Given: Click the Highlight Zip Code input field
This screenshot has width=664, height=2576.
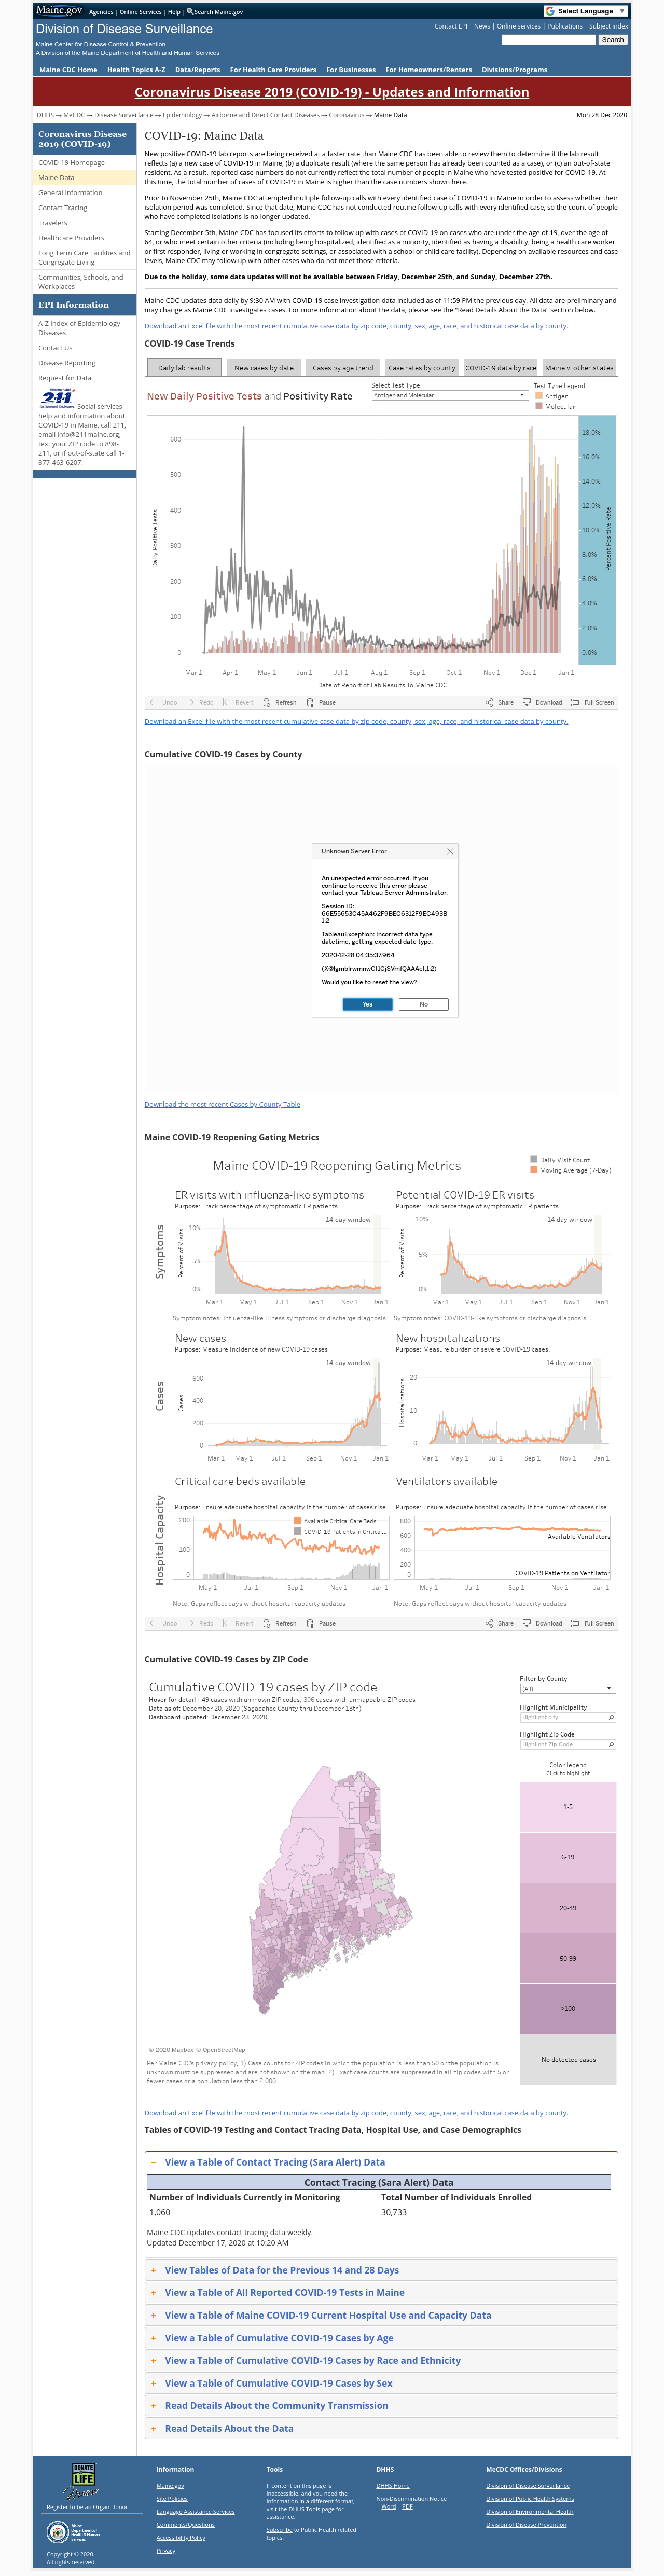Looking at the screenshot, I should pos(567,1744).
